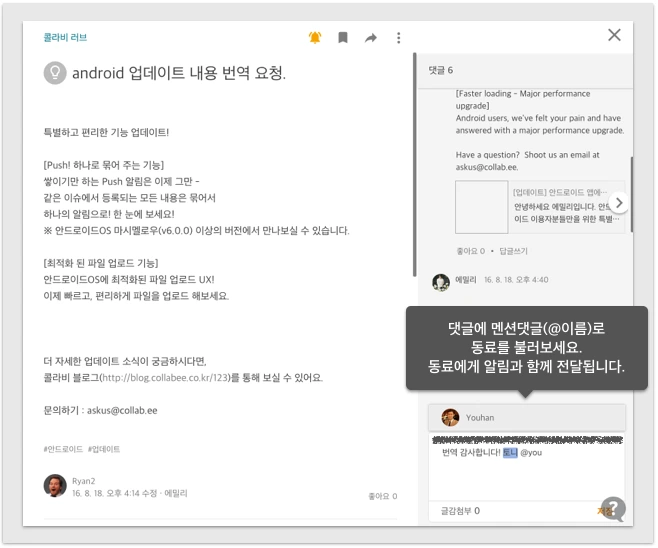Click the 글감첨부 0 attachment button
This screenshot has height=548, width=658.
pyautogui.click(x=460, y=511)
